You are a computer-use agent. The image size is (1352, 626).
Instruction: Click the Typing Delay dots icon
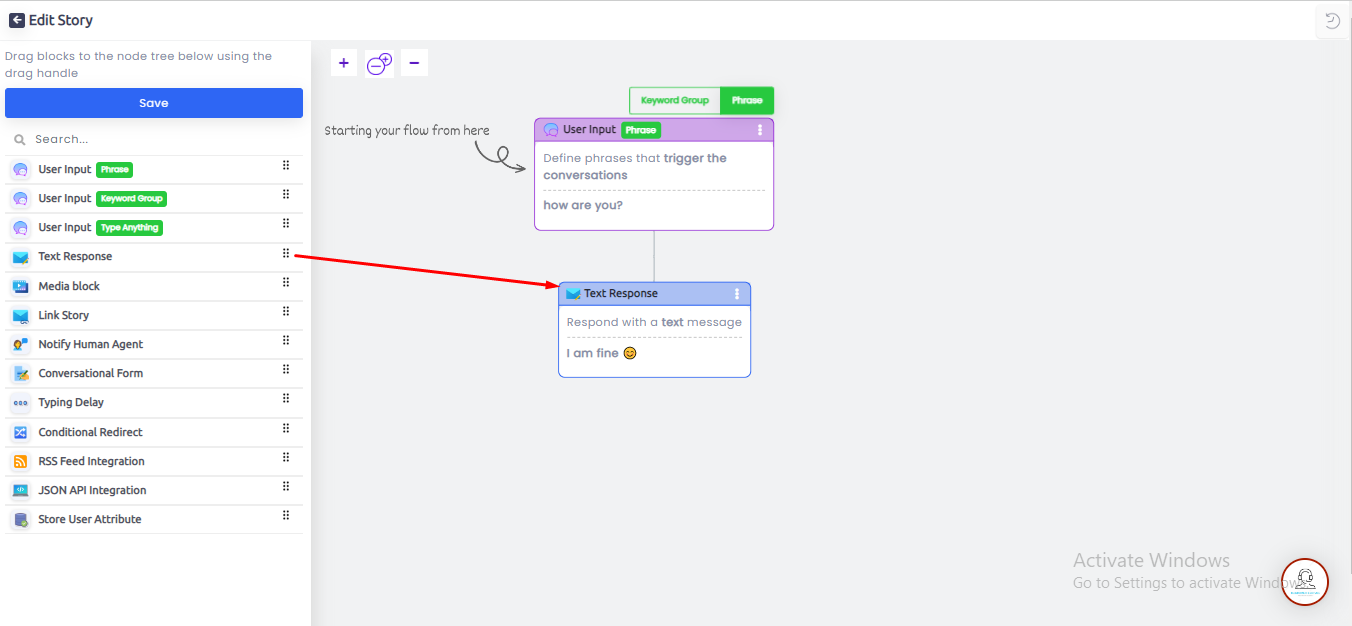pos(21,403)
